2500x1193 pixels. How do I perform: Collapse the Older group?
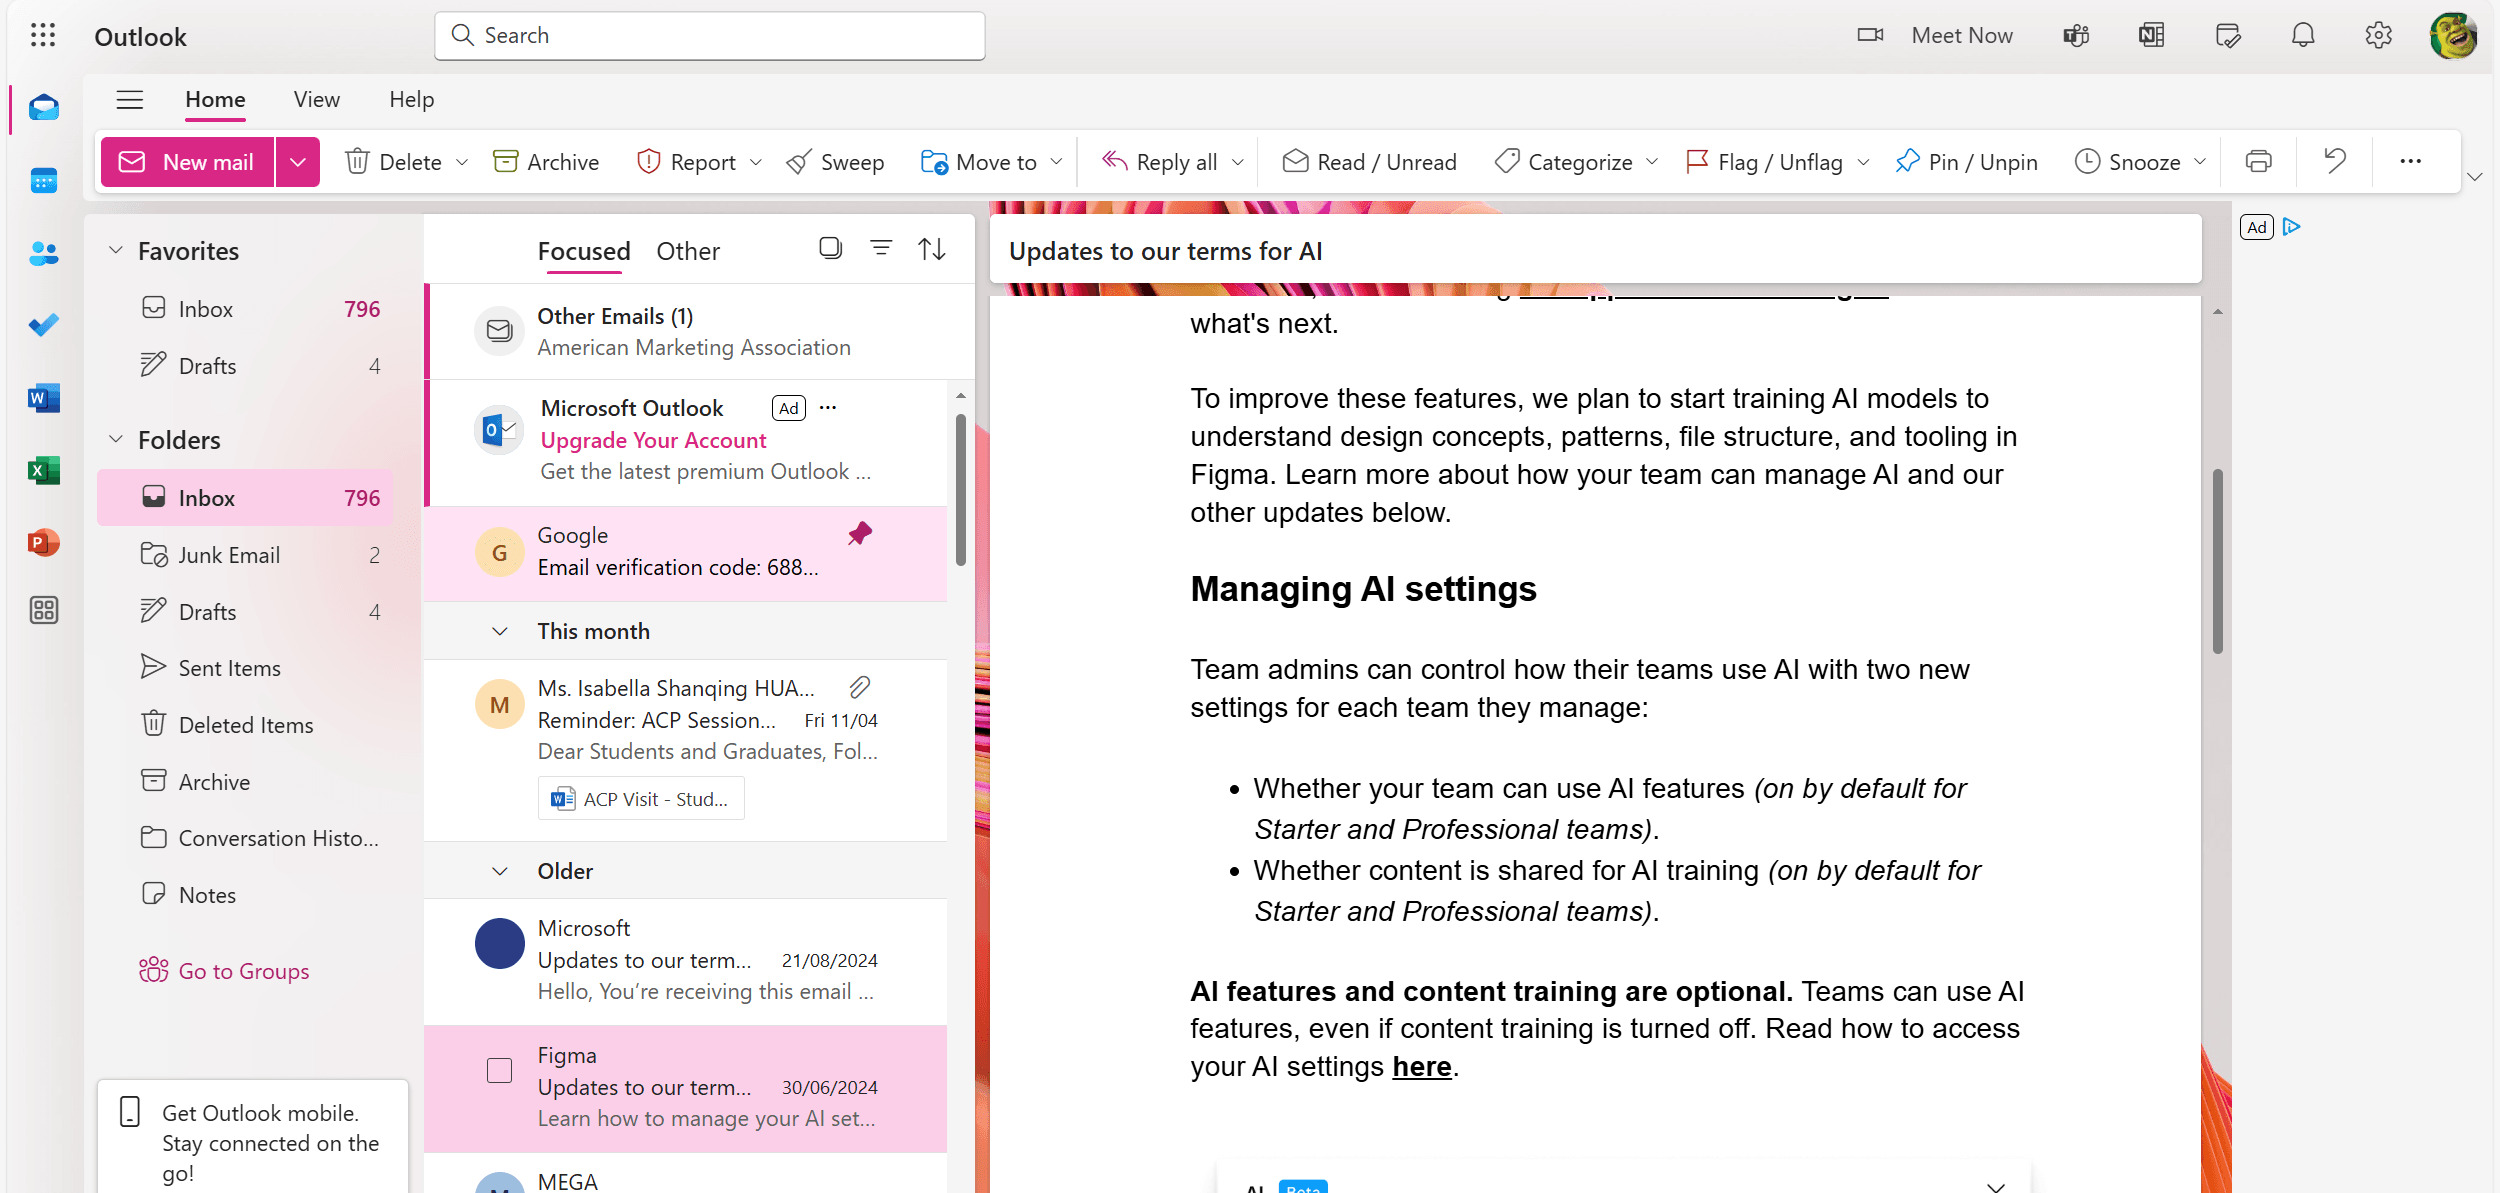(x=500, y=871)
